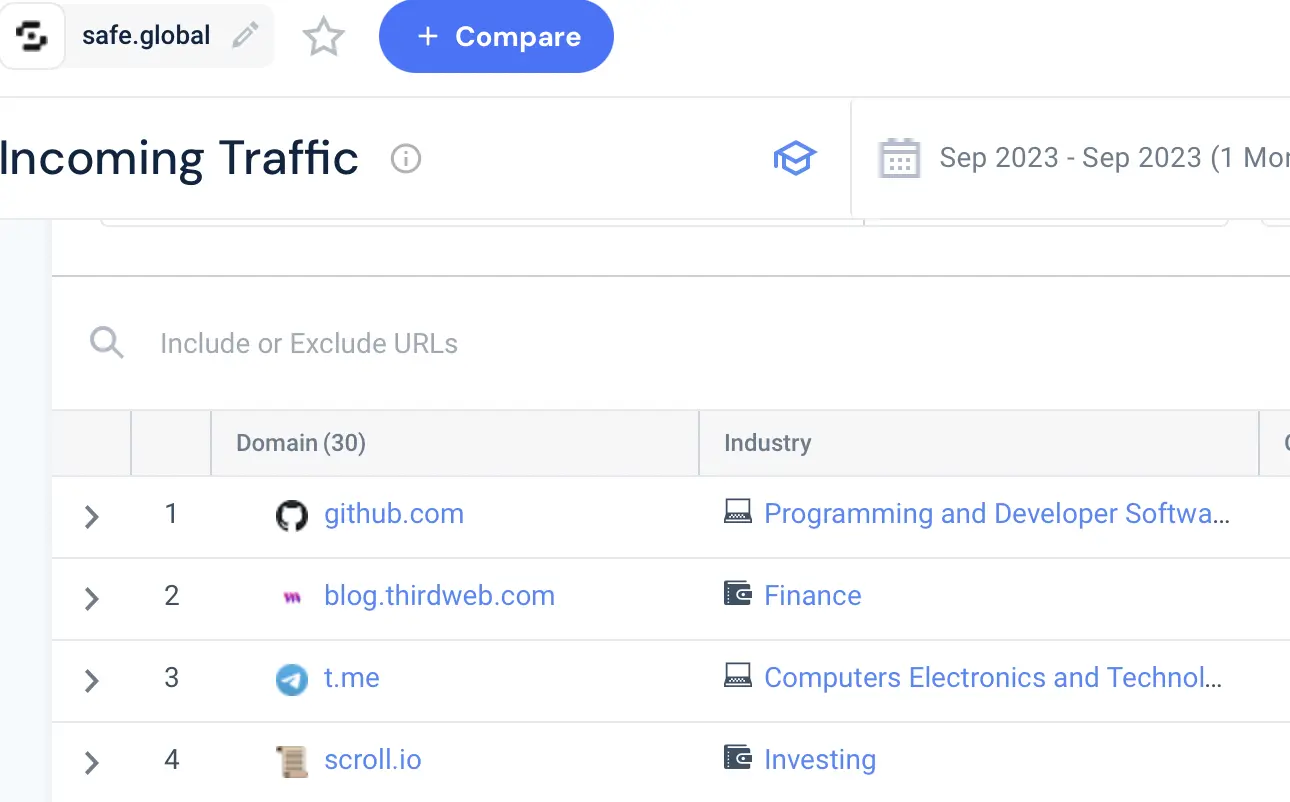
Task: Click the calendar icon for date range
Action: pyautogui.click(x=899, y=158)
